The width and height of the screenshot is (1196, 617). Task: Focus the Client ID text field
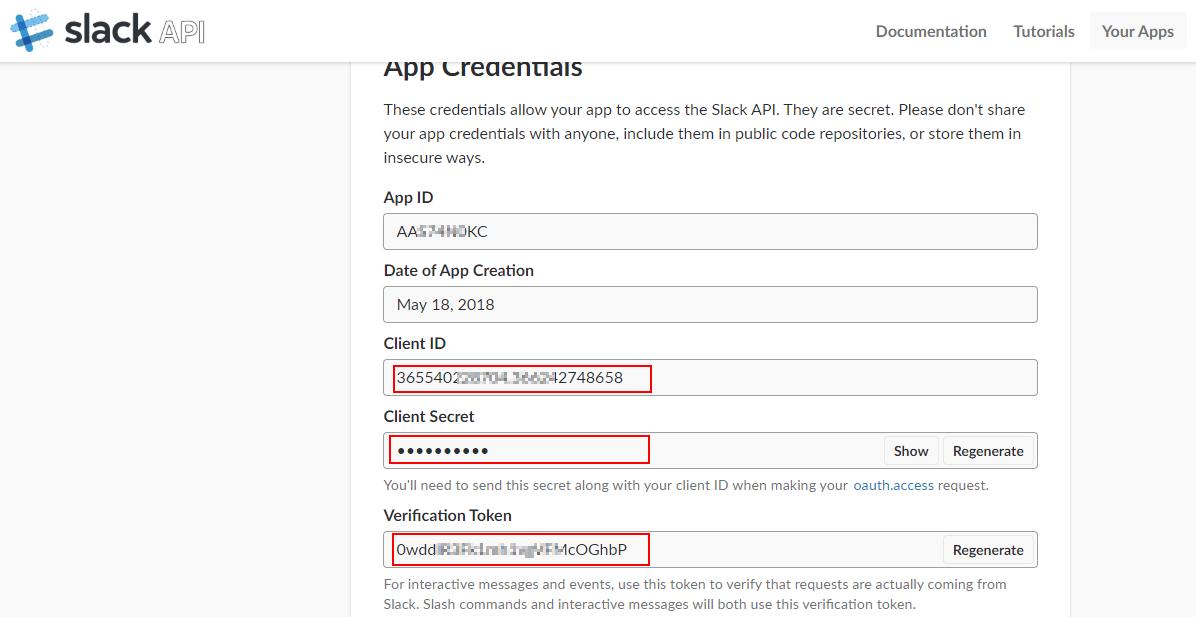[x=710, y=378]
